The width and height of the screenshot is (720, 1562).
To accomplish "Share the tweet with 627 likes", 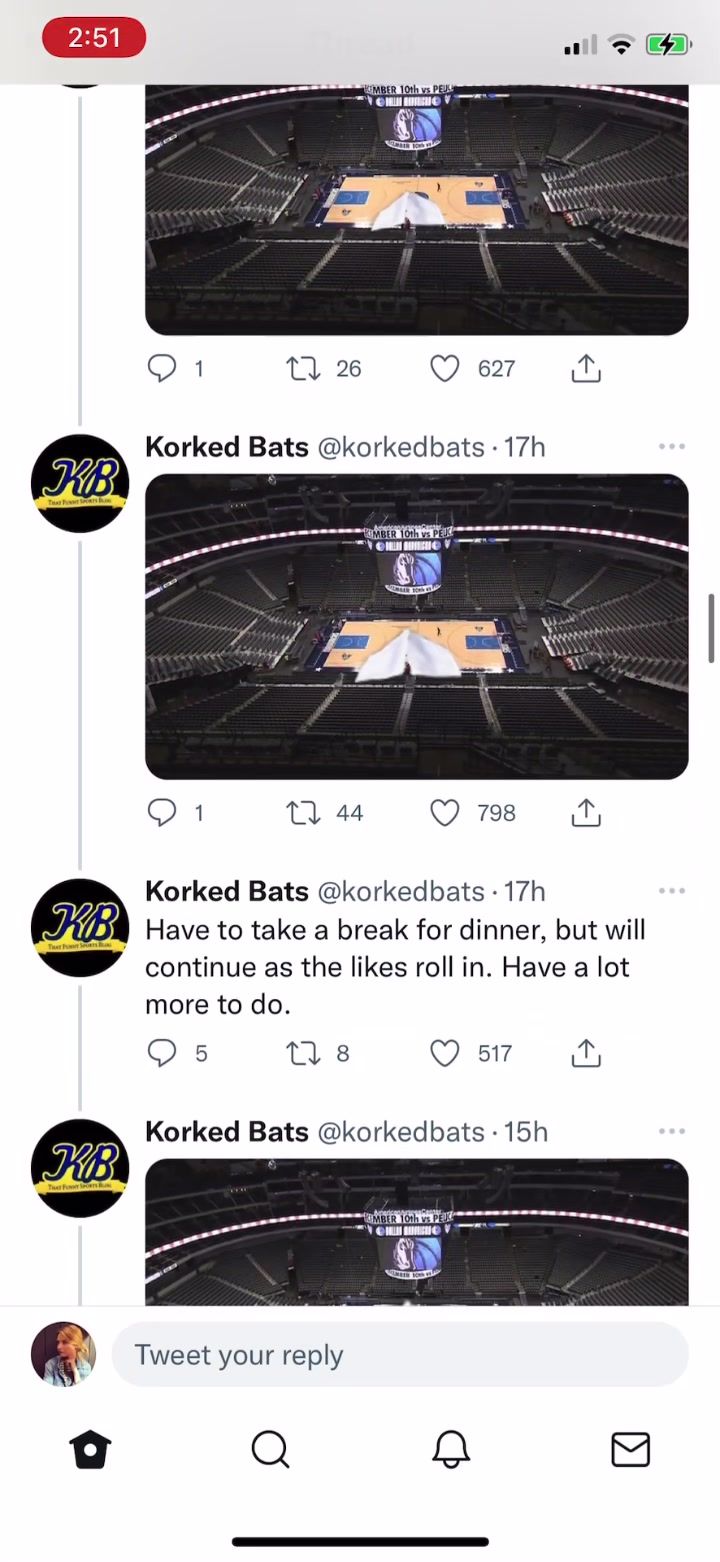I will pyautogui.click(x=586, y=369).
